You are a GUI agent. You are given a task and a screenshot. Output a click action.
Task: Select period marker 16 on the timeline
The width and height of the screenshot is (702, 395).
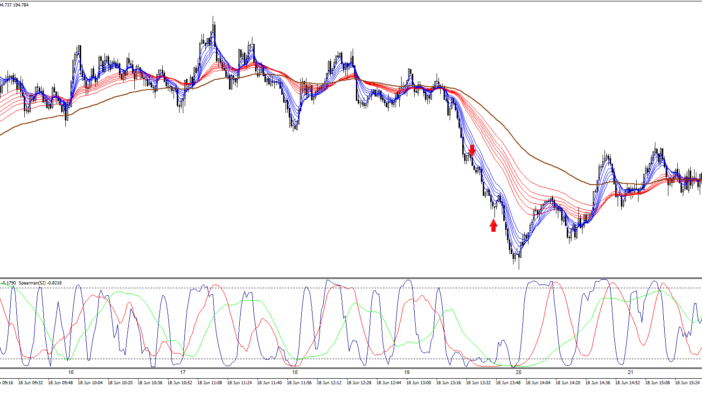[x=71, y=373]
